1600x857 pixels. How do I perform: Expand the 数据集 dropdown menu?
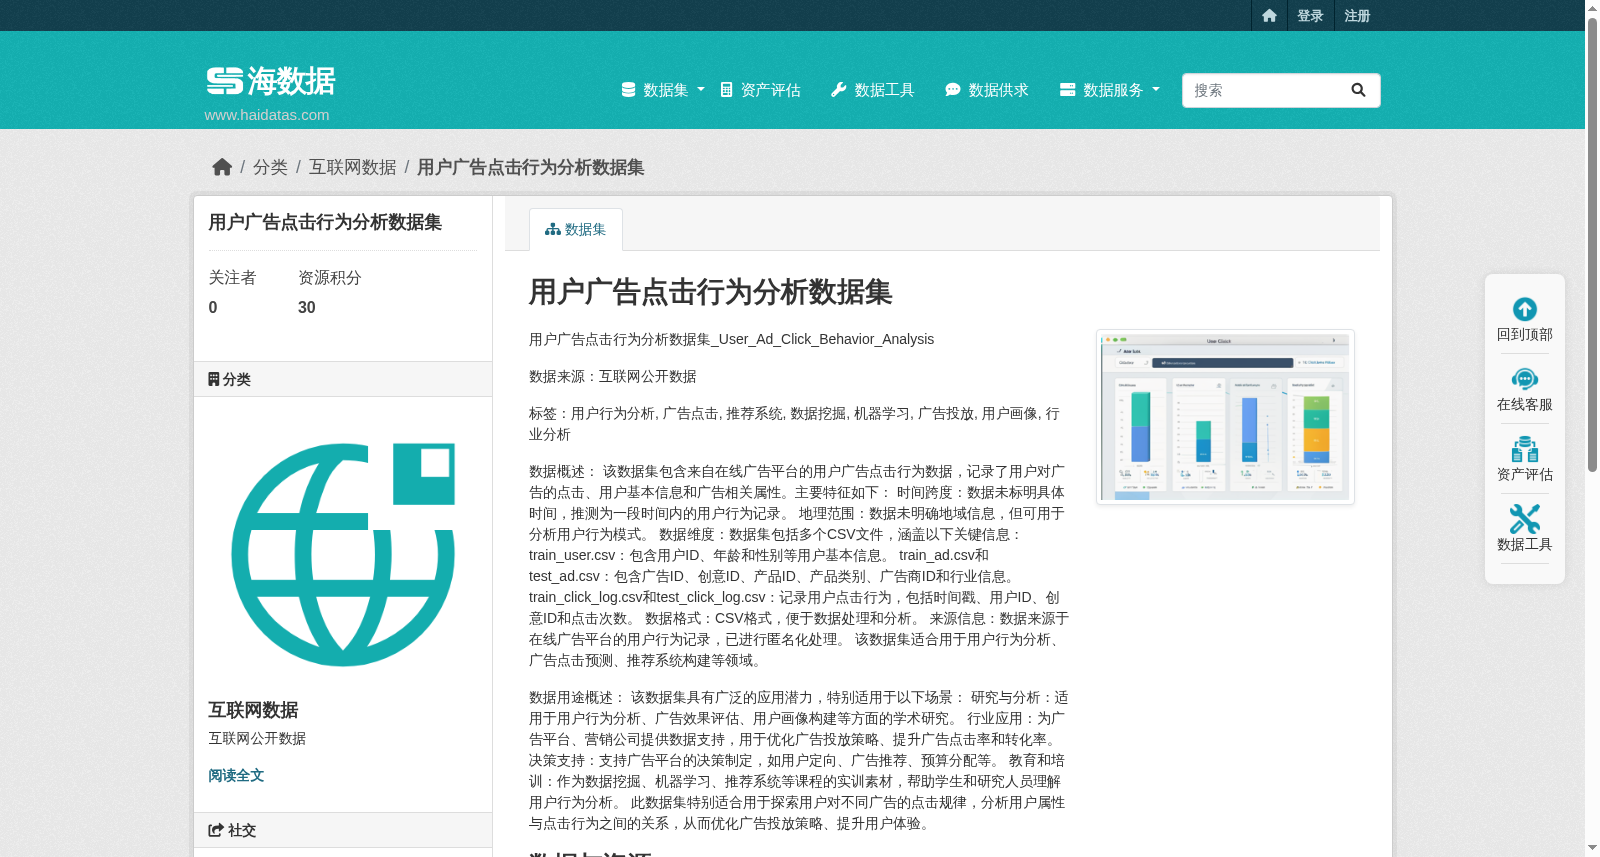tap(663, 90)
